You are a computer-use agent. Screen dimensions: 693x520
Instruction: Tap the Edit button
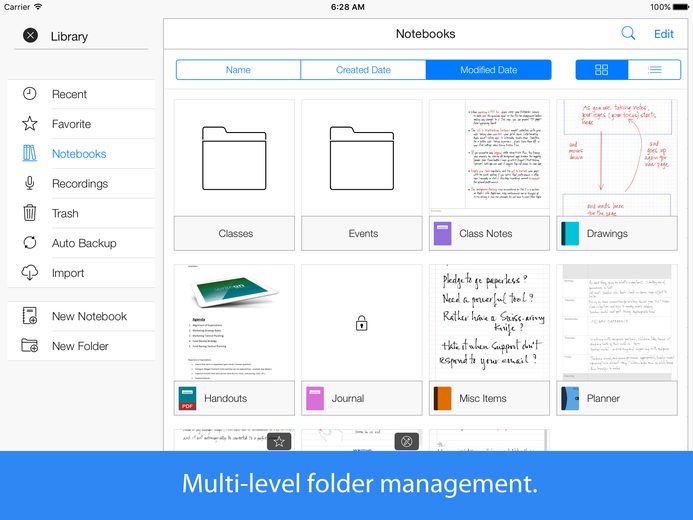663,34
